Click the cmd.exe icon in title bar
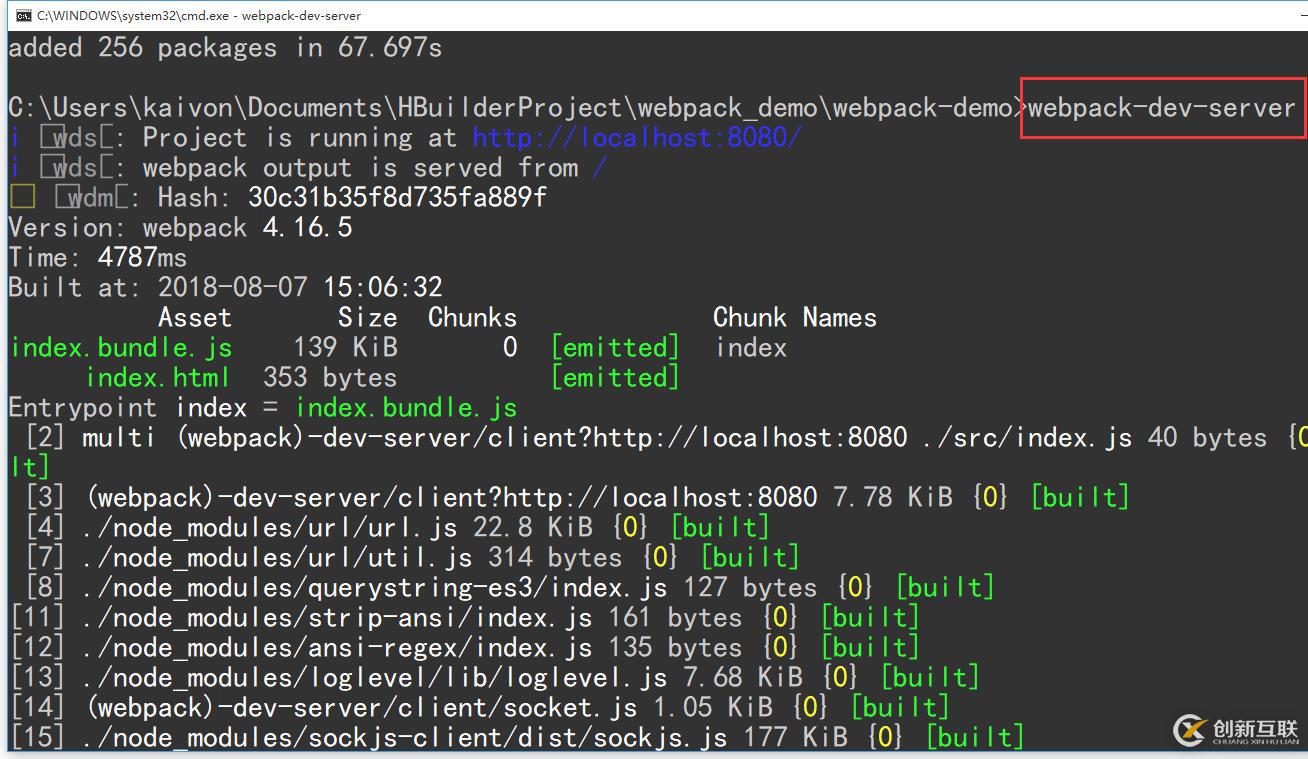Image resolution: width=1308 pixels, height=759 pixels. [21, 15]
